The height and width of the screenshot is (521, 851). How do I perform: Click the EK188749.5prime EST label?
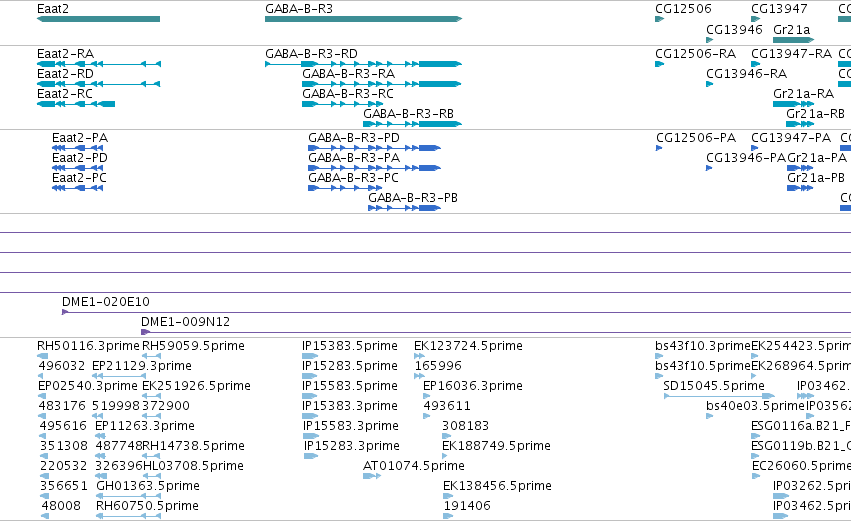[497, 446]
